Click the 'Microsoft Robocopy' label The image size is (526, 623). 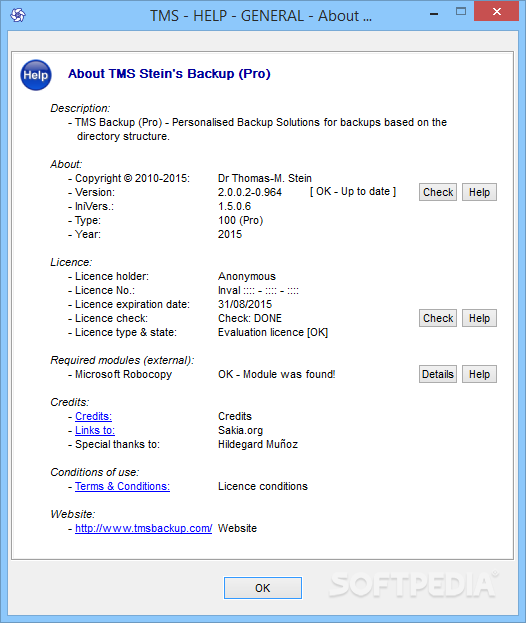tap(124, 374)
